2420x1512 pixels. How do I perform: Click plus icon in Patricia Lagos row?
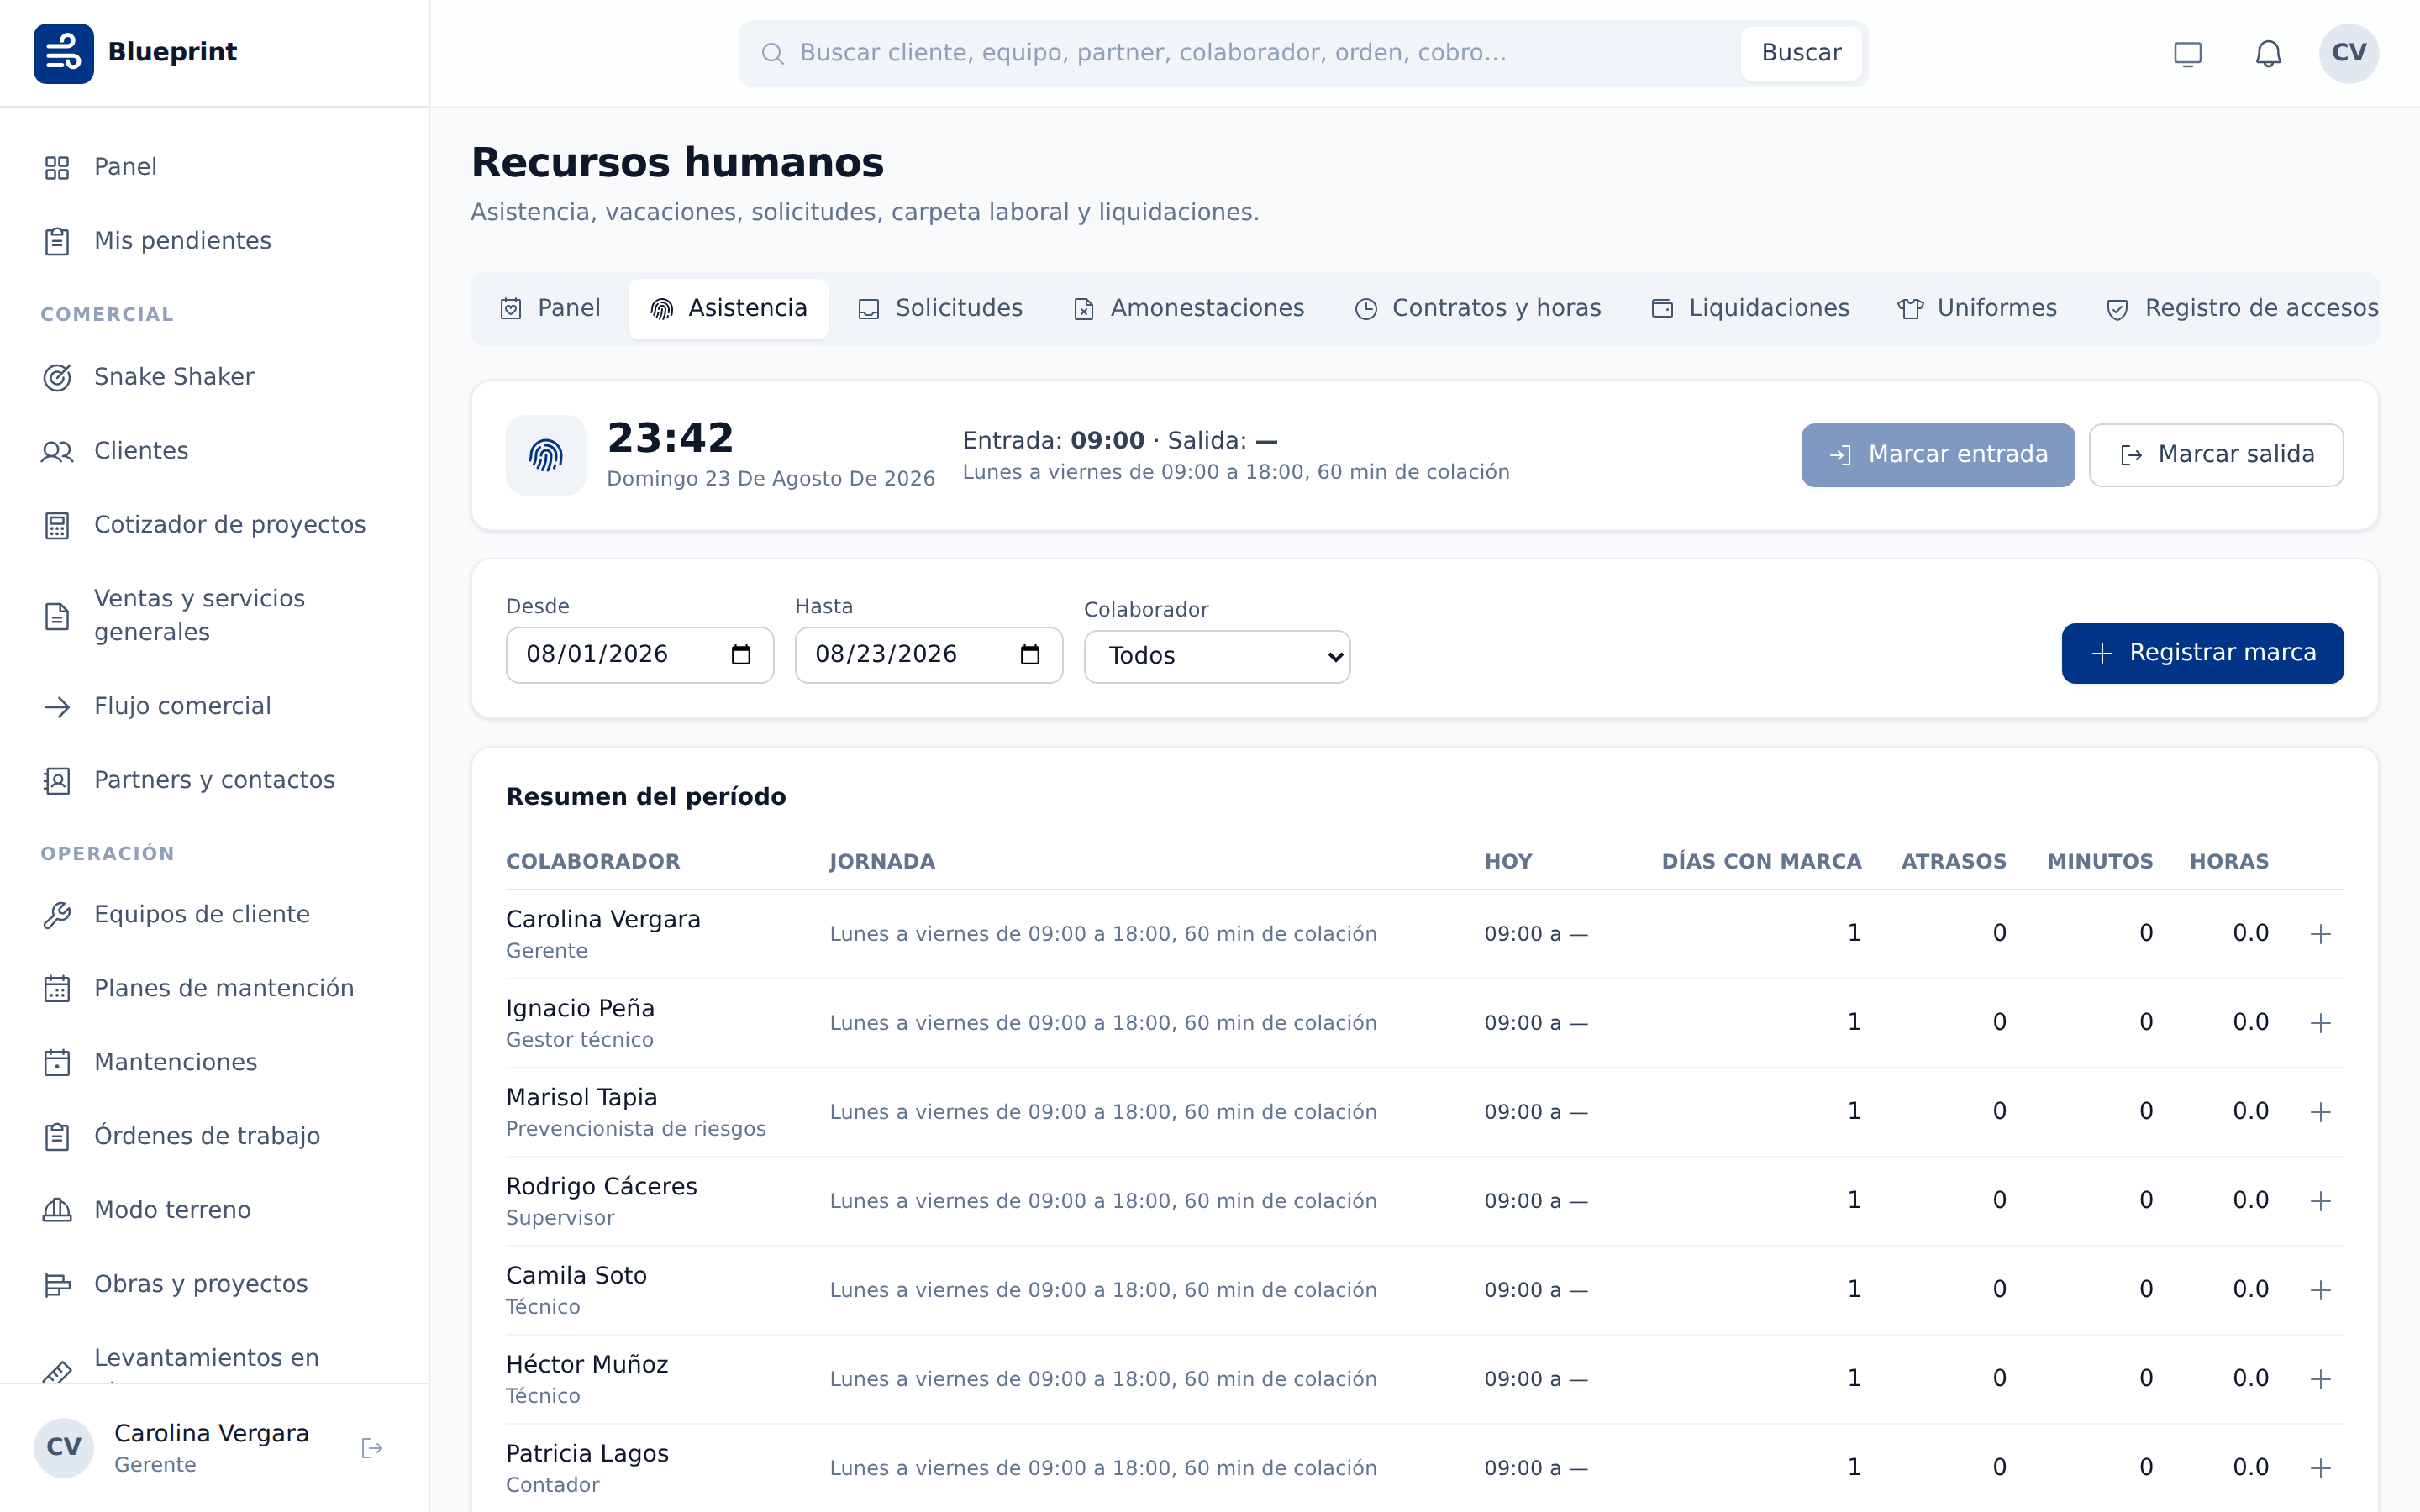[x=2321, y=1468]
